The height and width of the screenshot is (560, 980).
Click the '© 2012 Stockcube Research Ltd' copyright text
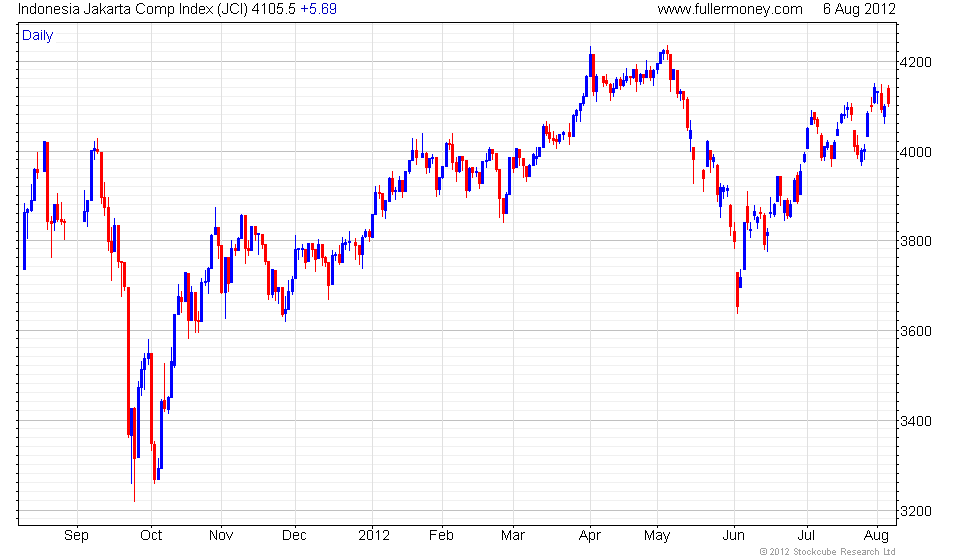tap(828, 552)
